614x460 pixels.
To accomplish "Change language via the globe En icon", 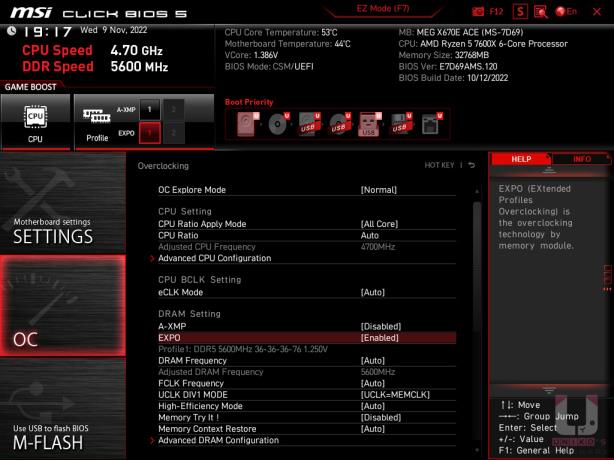I will point(566,12).
